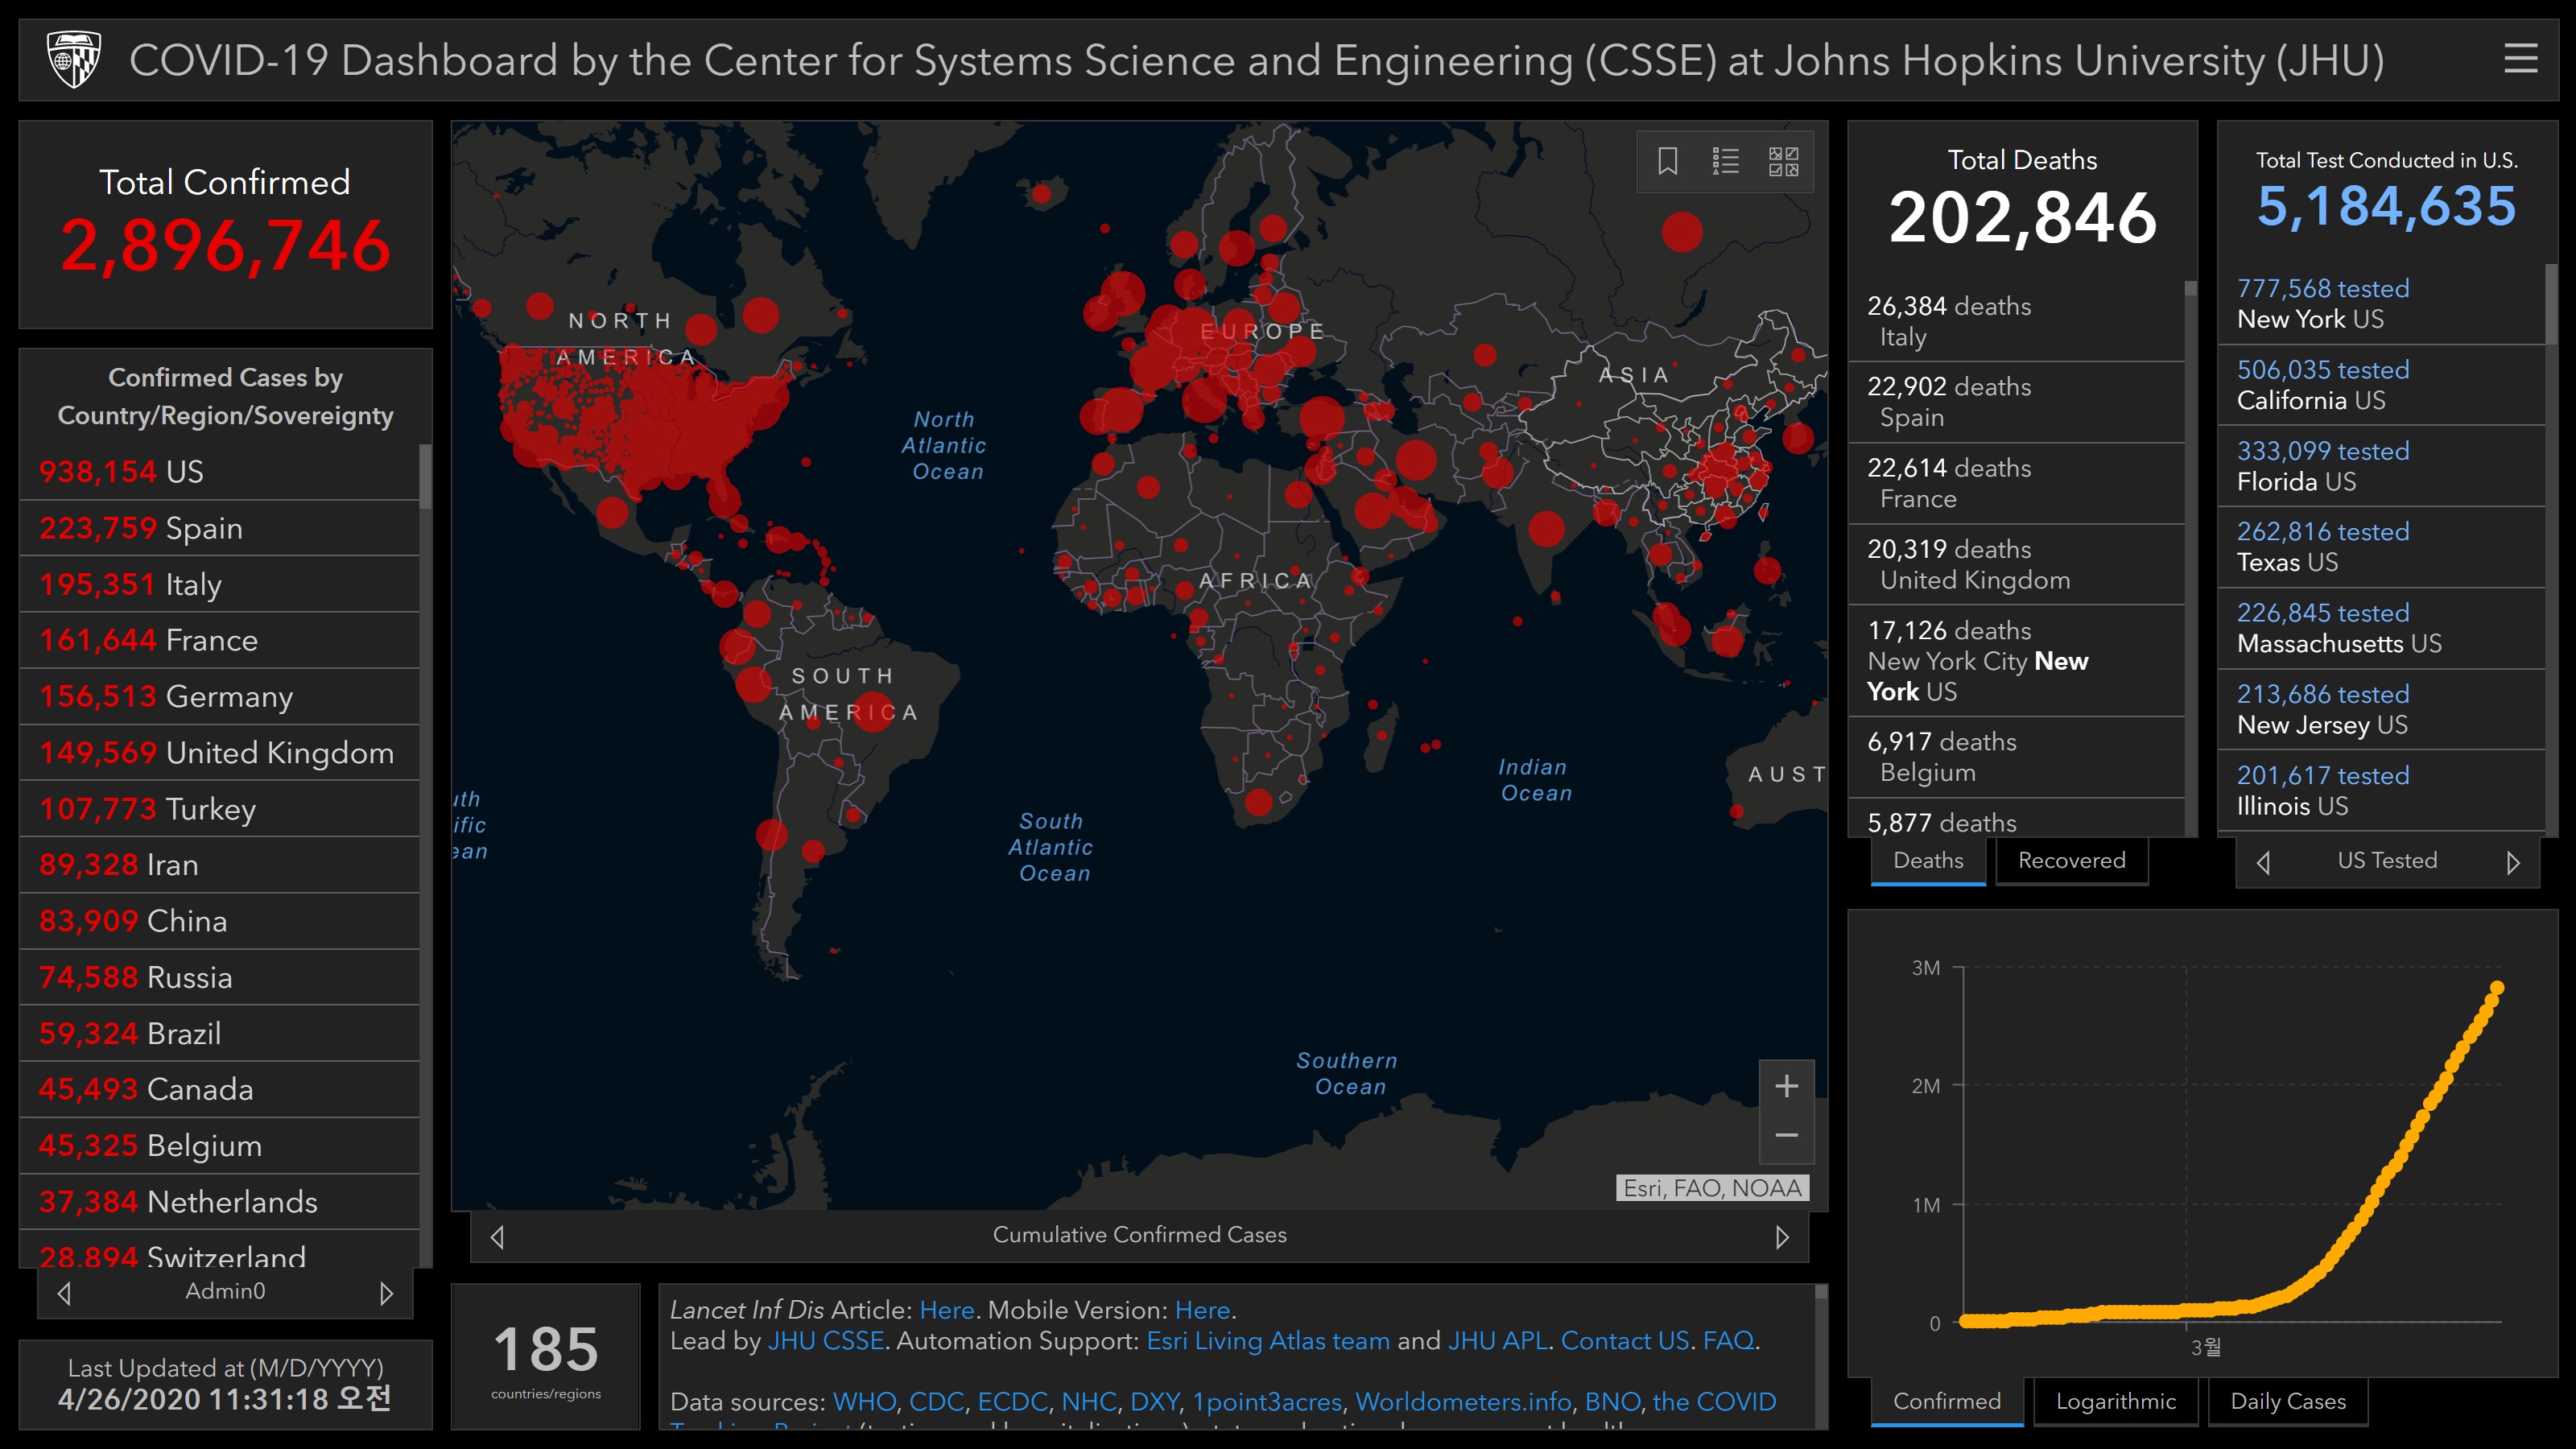Click the Contact US link
The height and width of the screenshot is (1449, 2576).
pyautogui.click(x=1625, y=1341)
